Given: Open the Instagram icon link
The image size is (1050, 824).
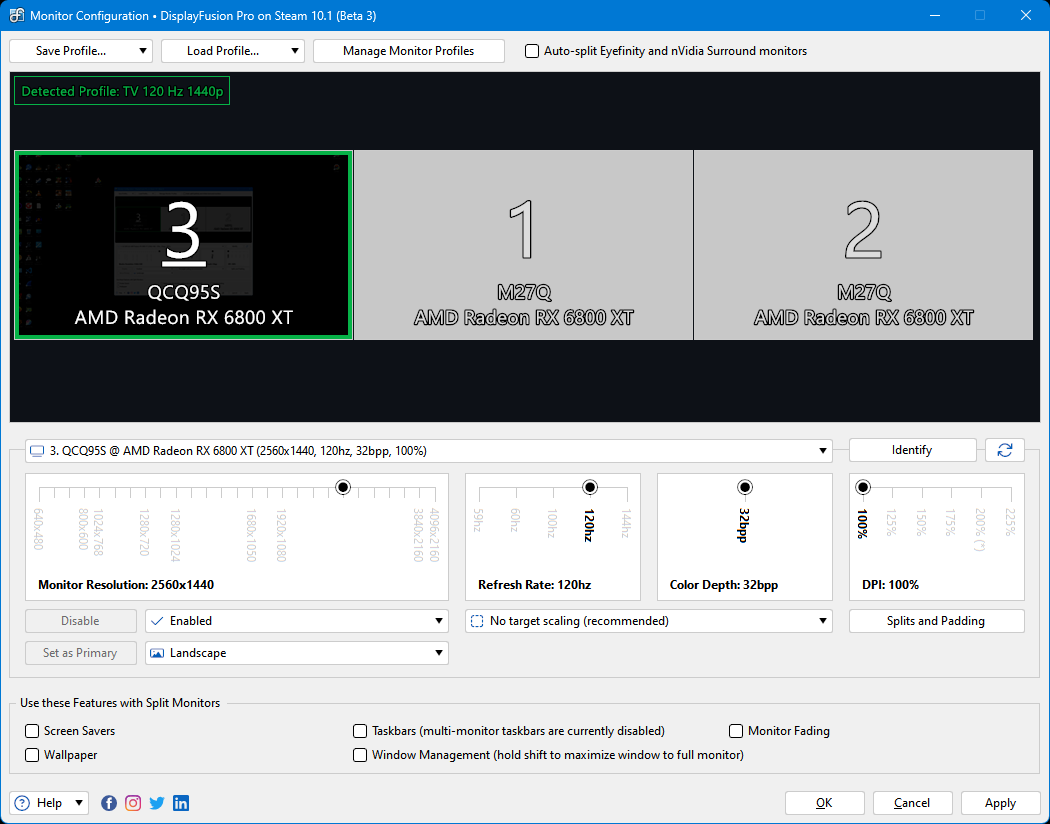Looking at the screenshot, I should click(133, 803).
